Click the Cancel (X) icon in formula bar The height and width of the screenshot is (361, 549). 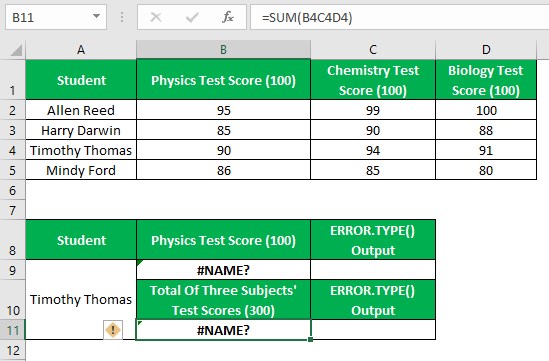pos(156,17)
